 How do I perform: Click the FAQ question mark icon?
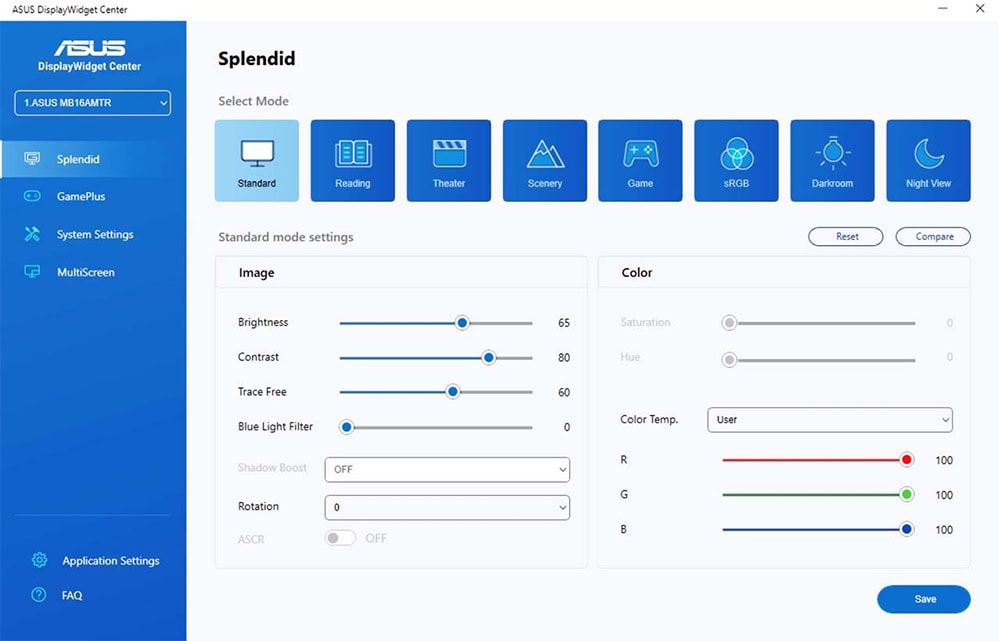(x=39, y=594)
